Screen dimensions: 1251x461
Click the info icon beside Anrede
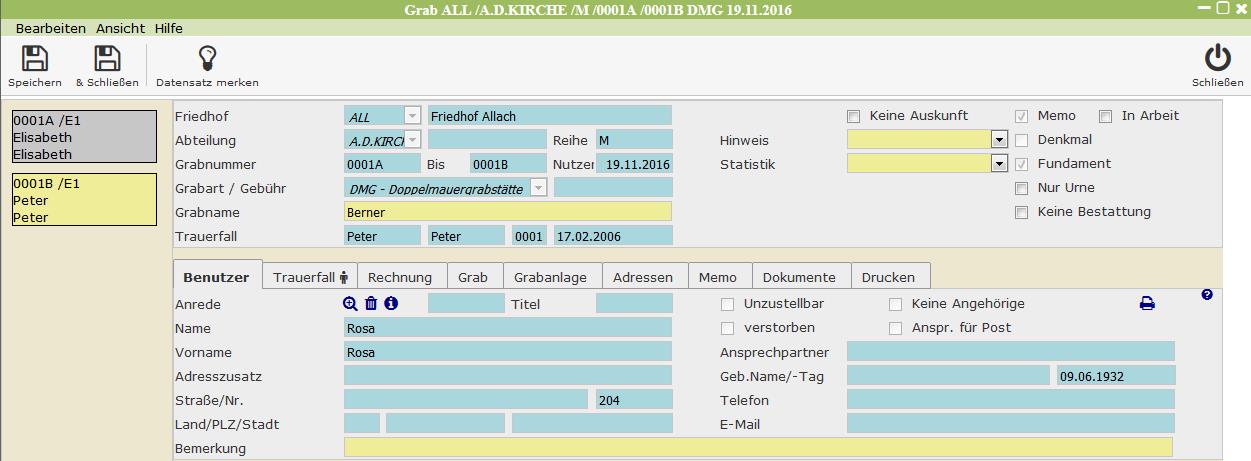pos(391,304)
